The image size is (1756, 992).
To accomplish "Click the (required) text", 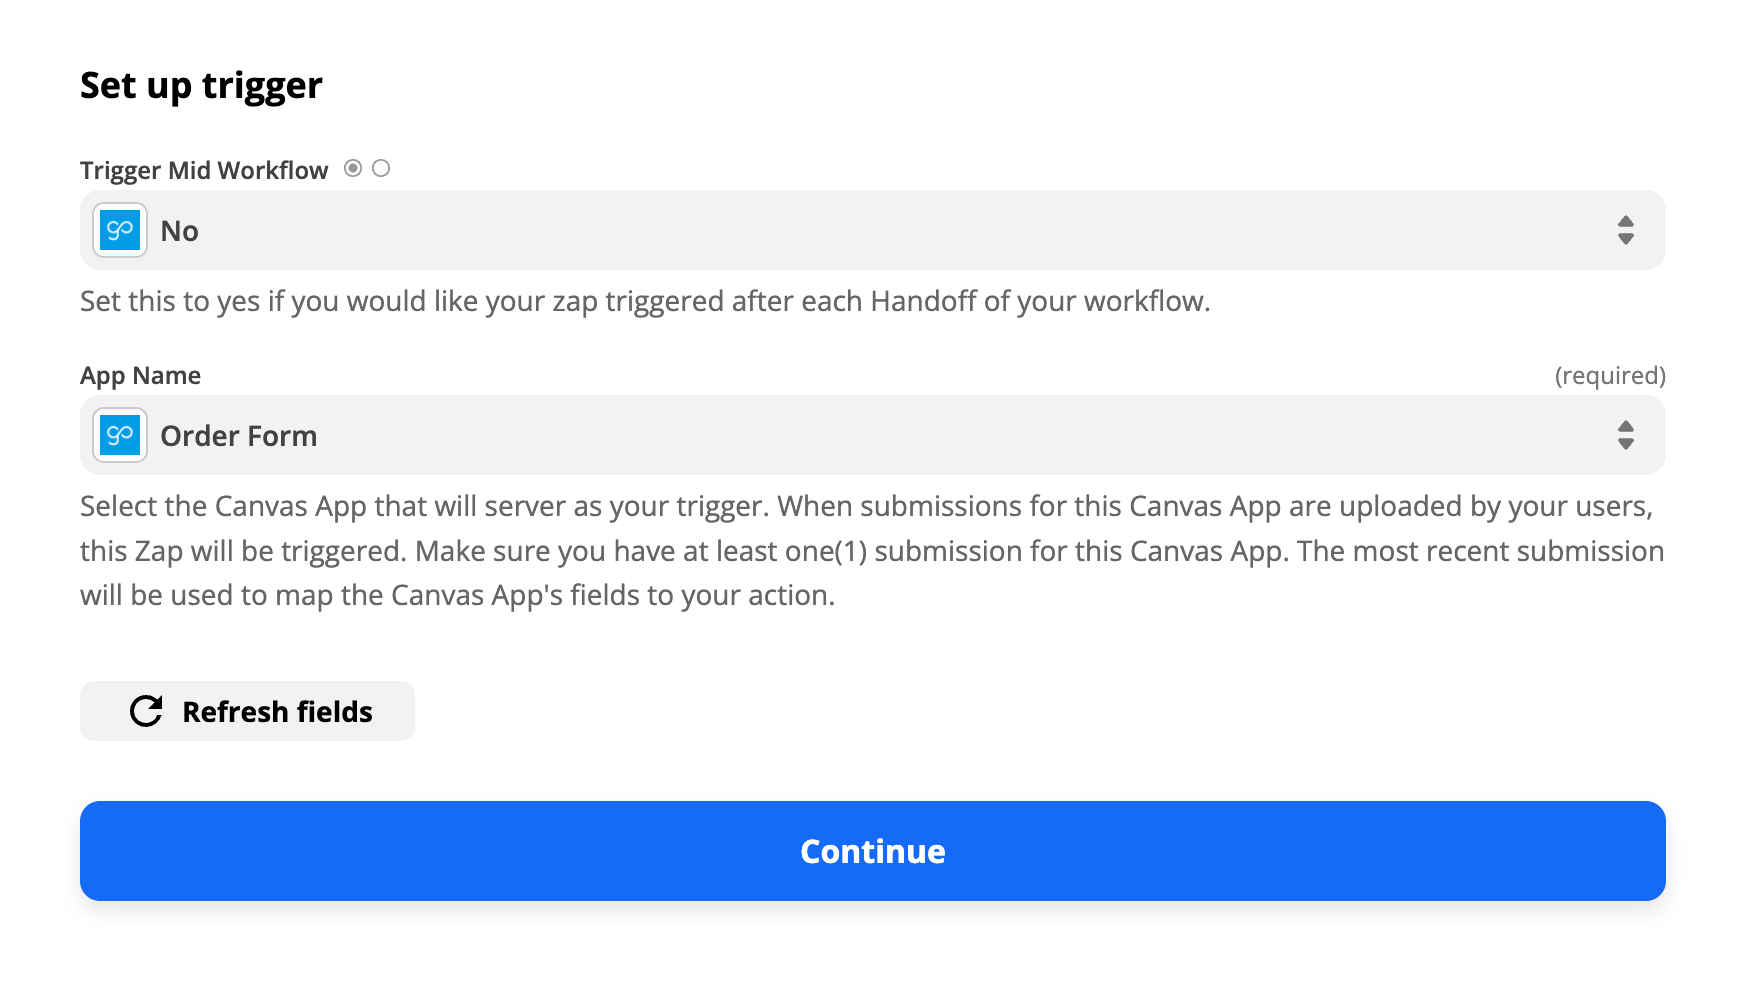I will [x=1610, y=376].
